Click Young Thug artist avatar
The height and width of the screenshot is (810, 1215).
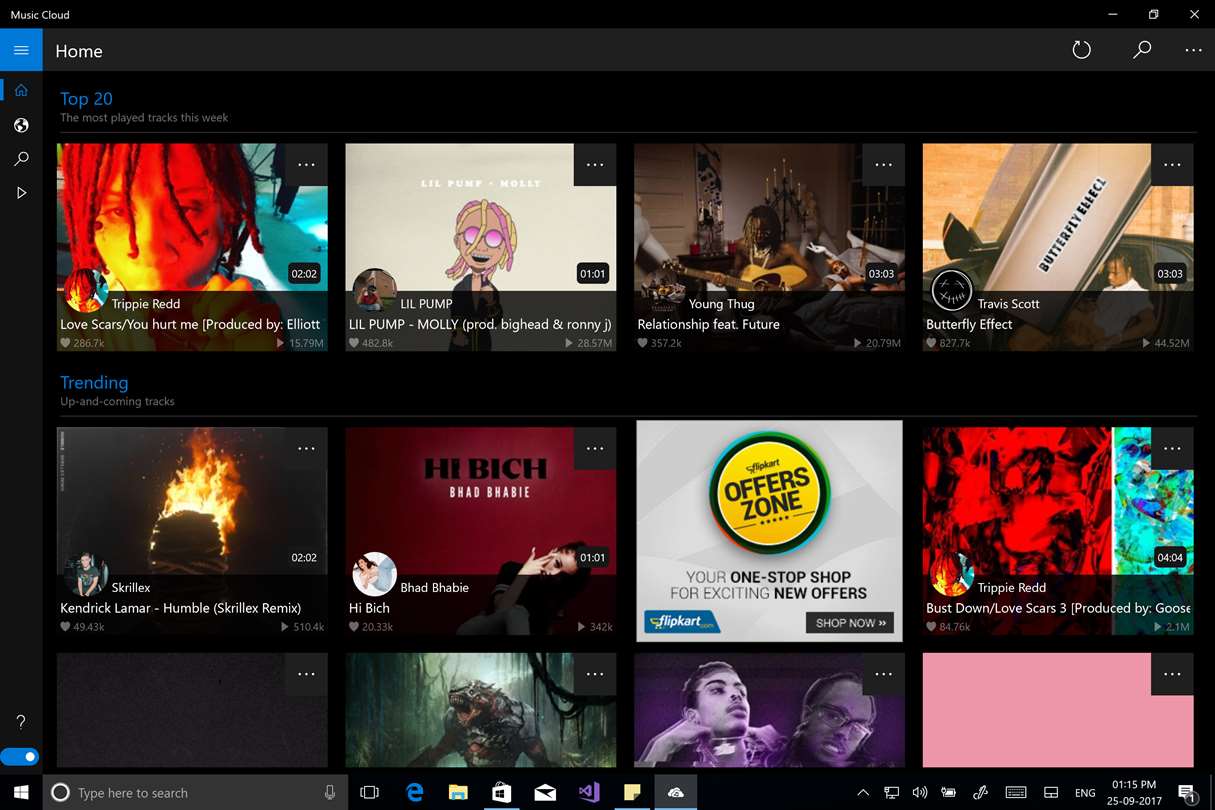click(662, 291)
